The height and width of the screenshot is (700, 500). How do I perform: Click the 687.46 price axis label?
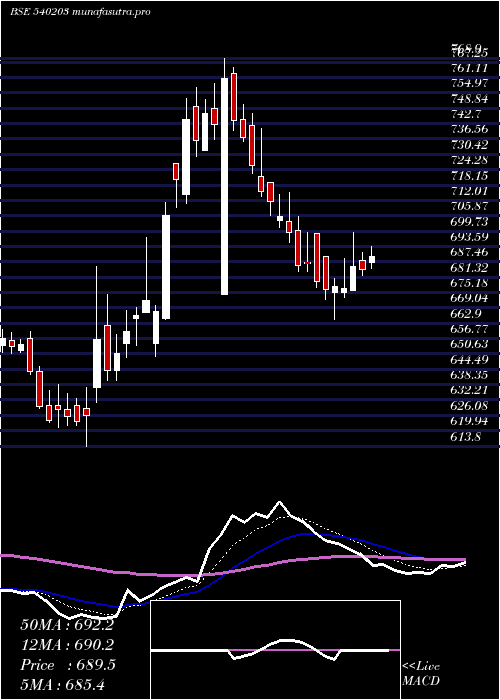469,252
